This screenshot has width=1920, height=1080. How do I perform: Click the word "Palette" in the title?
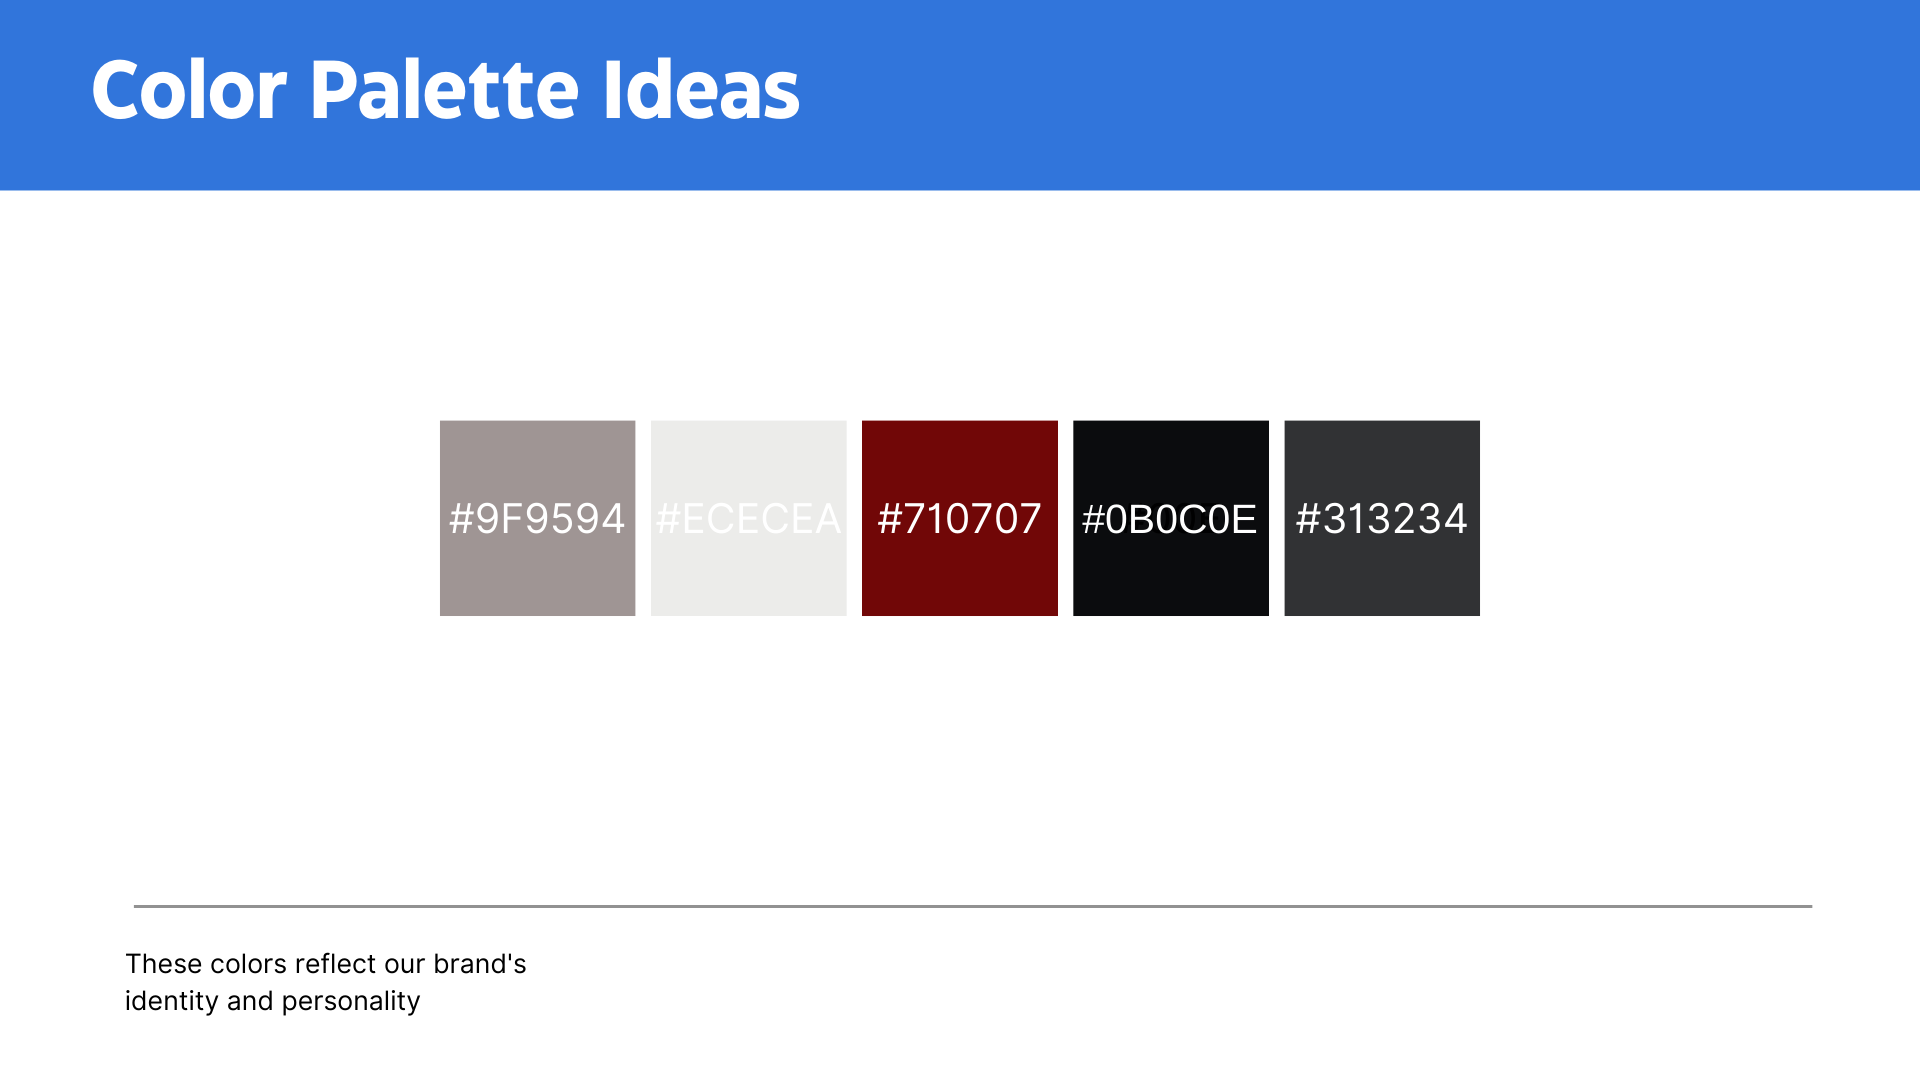[444, 91]
